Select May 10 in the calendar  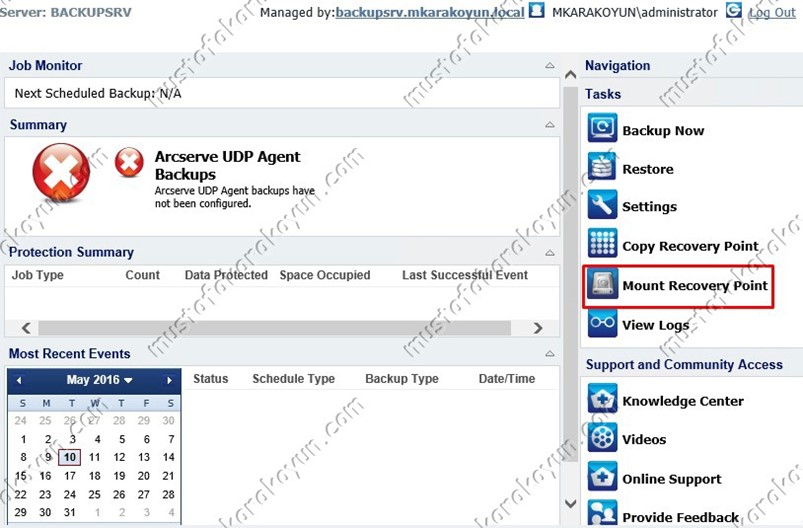70,457
